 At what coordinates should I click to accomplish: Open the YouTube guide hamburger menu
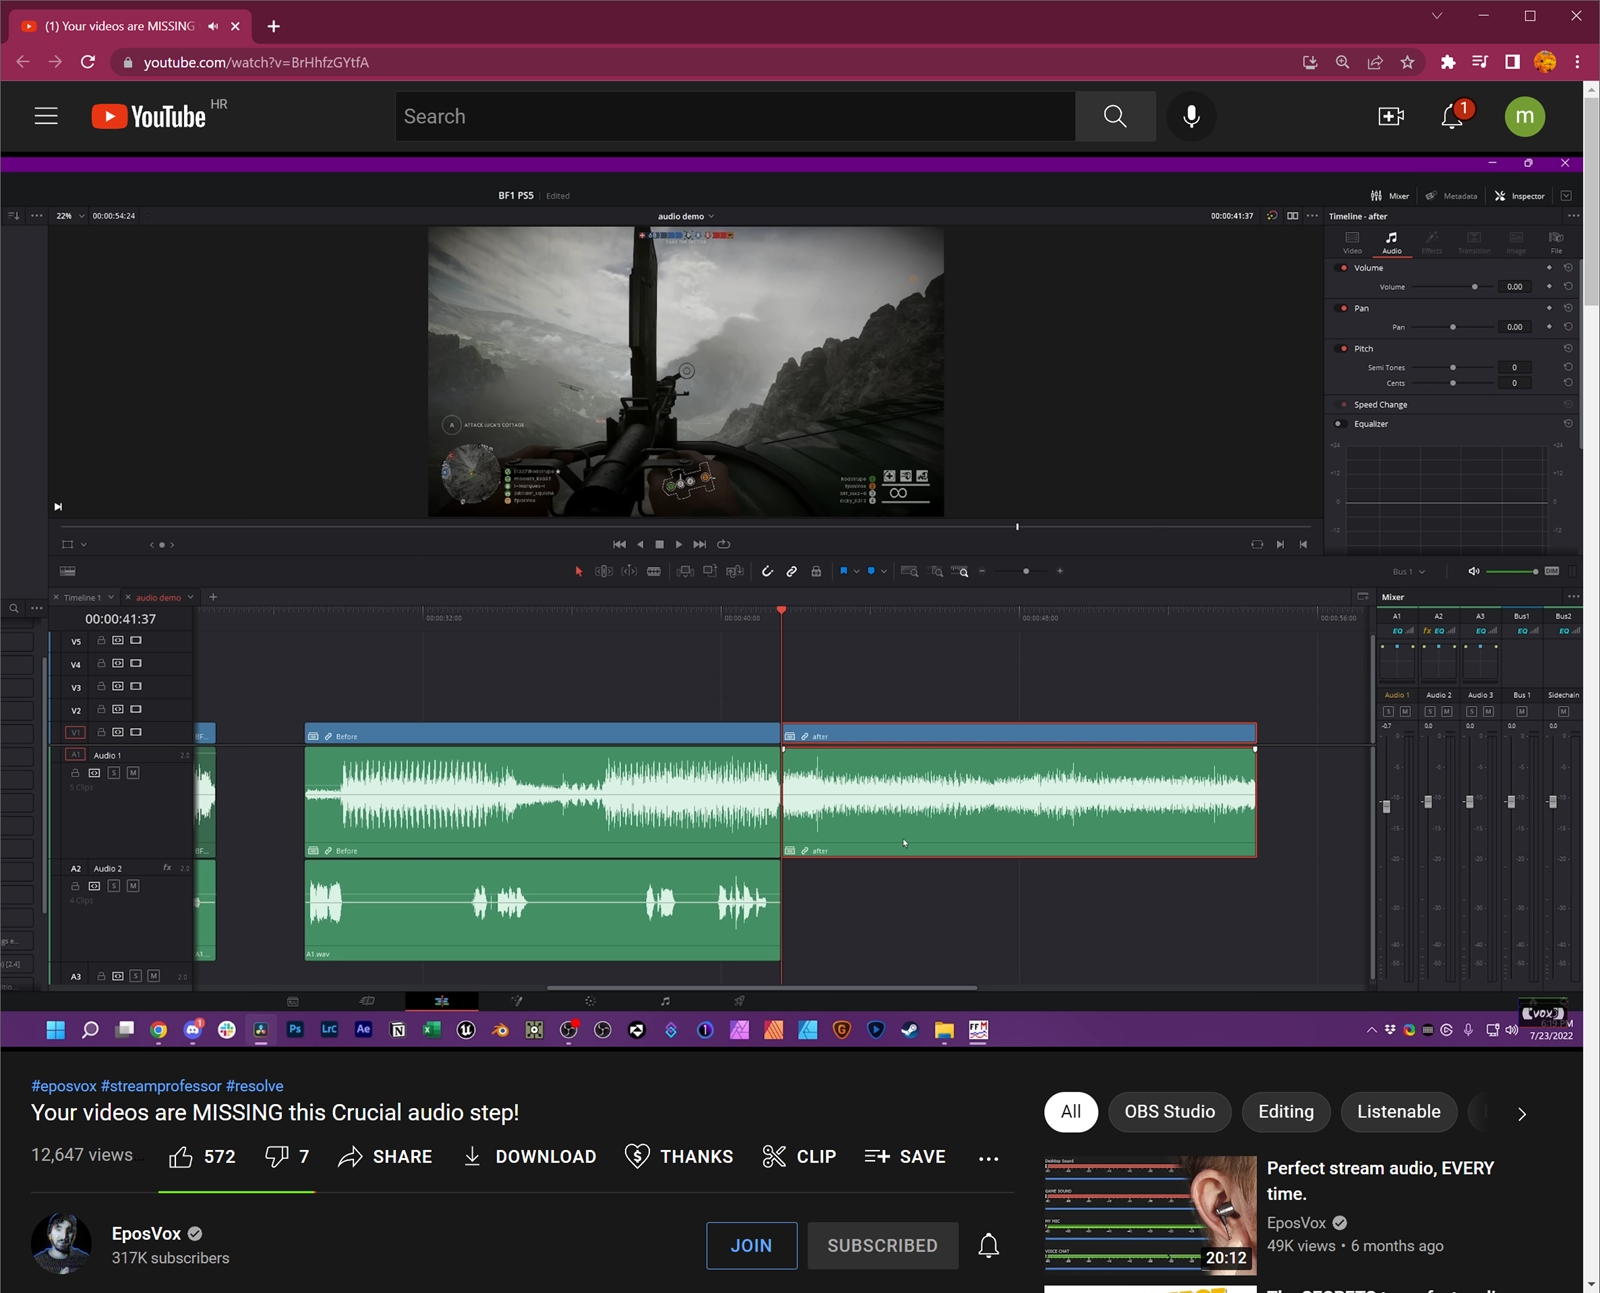46,116
